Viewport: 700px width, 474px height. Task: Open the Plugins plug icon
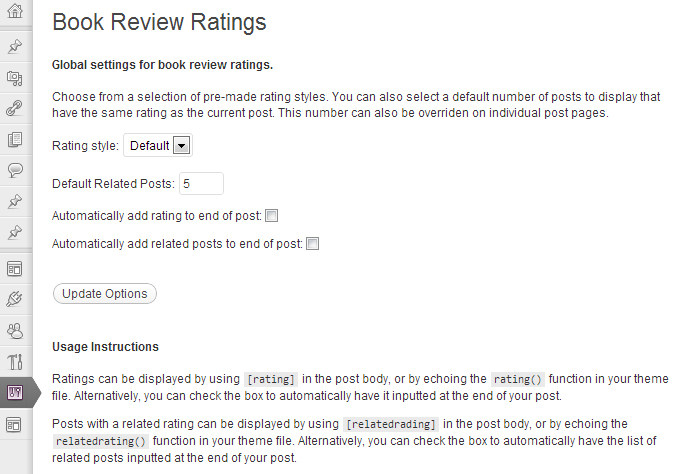coord(15,298)
